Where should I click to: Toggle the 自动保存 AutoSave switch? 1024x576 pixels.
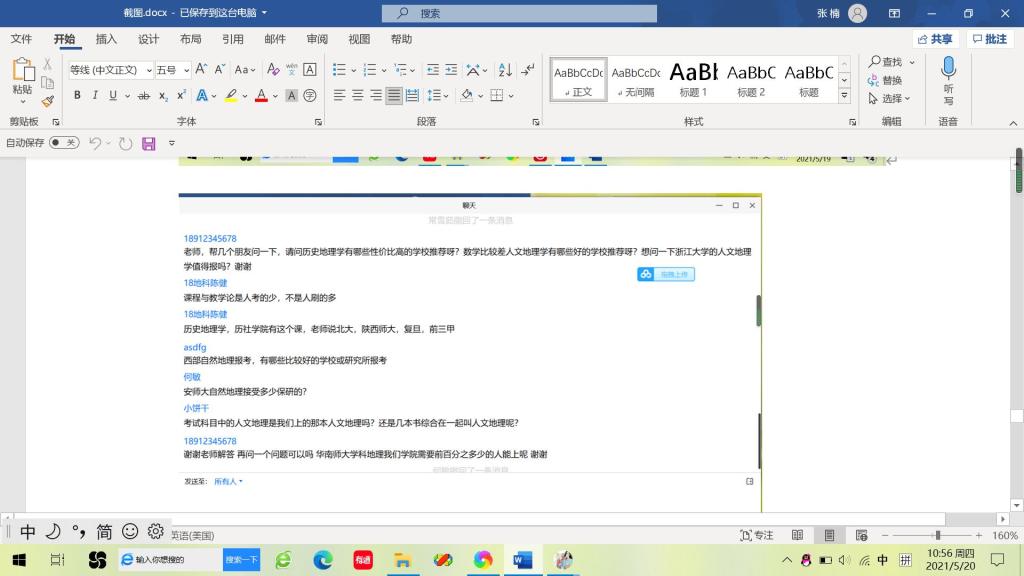tap(64, 143)
